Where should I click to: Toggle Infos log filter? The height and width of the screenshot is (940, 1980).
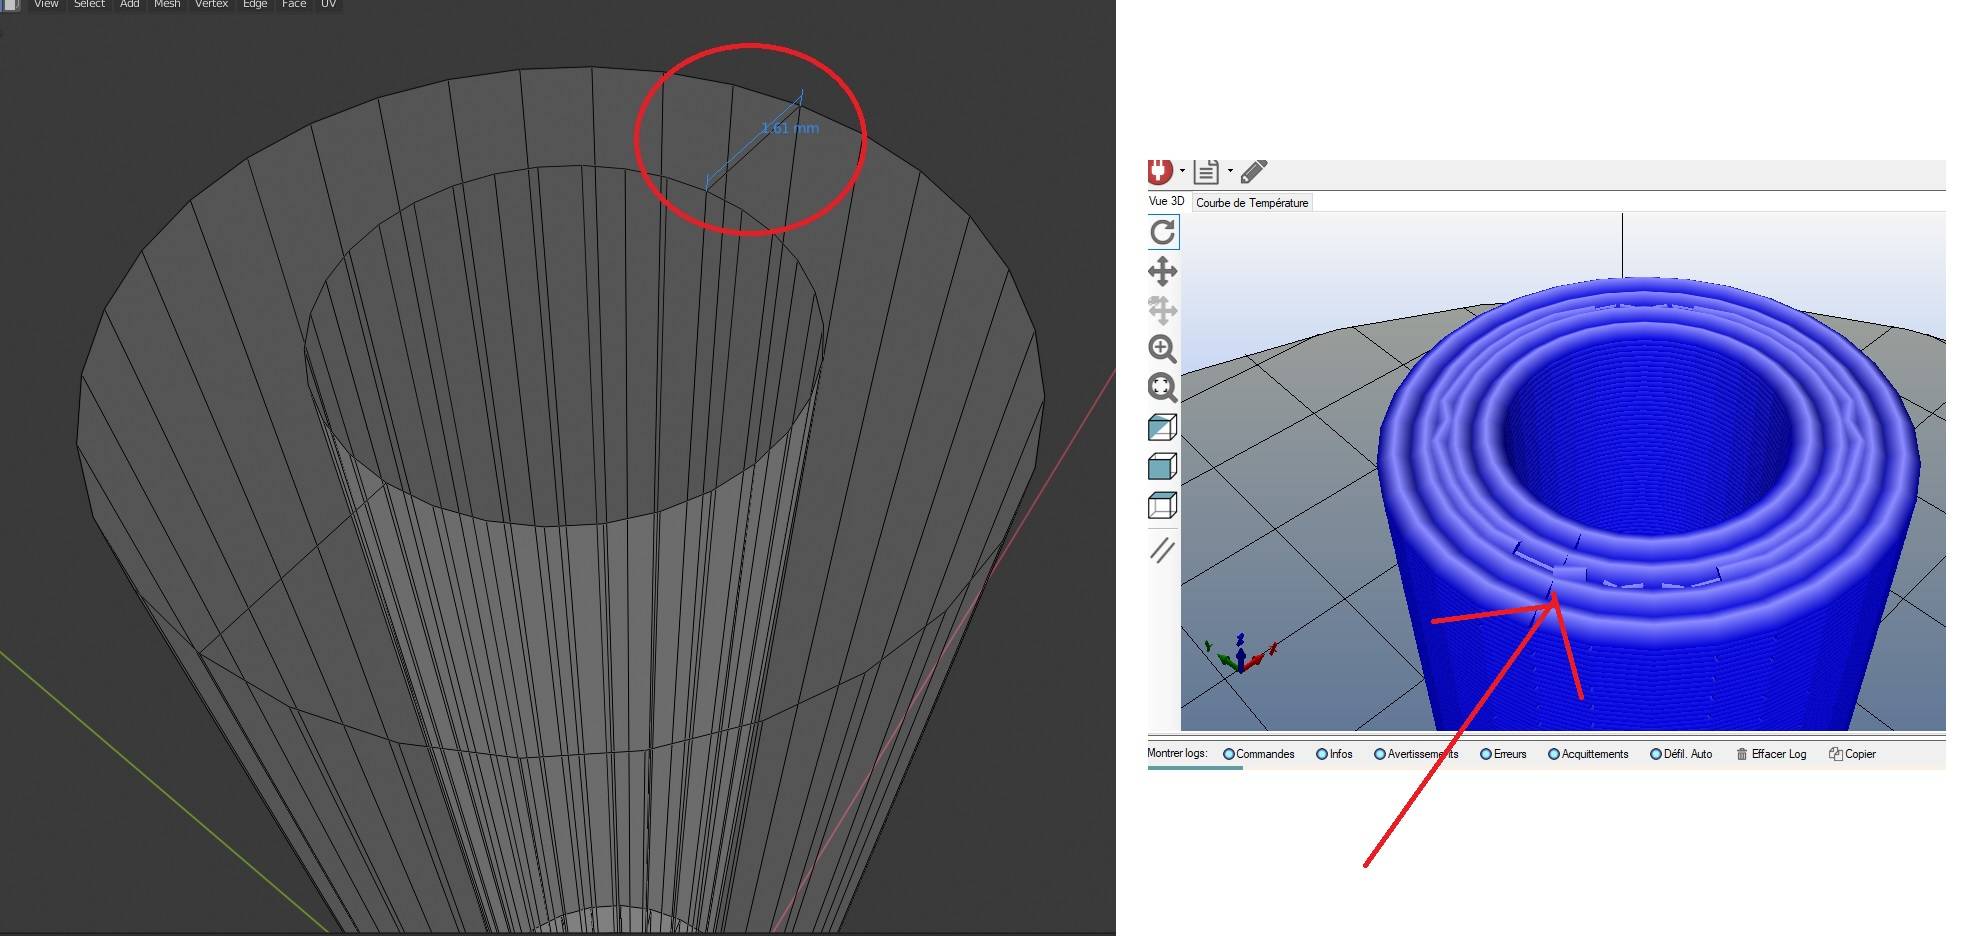pyautogui.click(x=1334, y=754)
